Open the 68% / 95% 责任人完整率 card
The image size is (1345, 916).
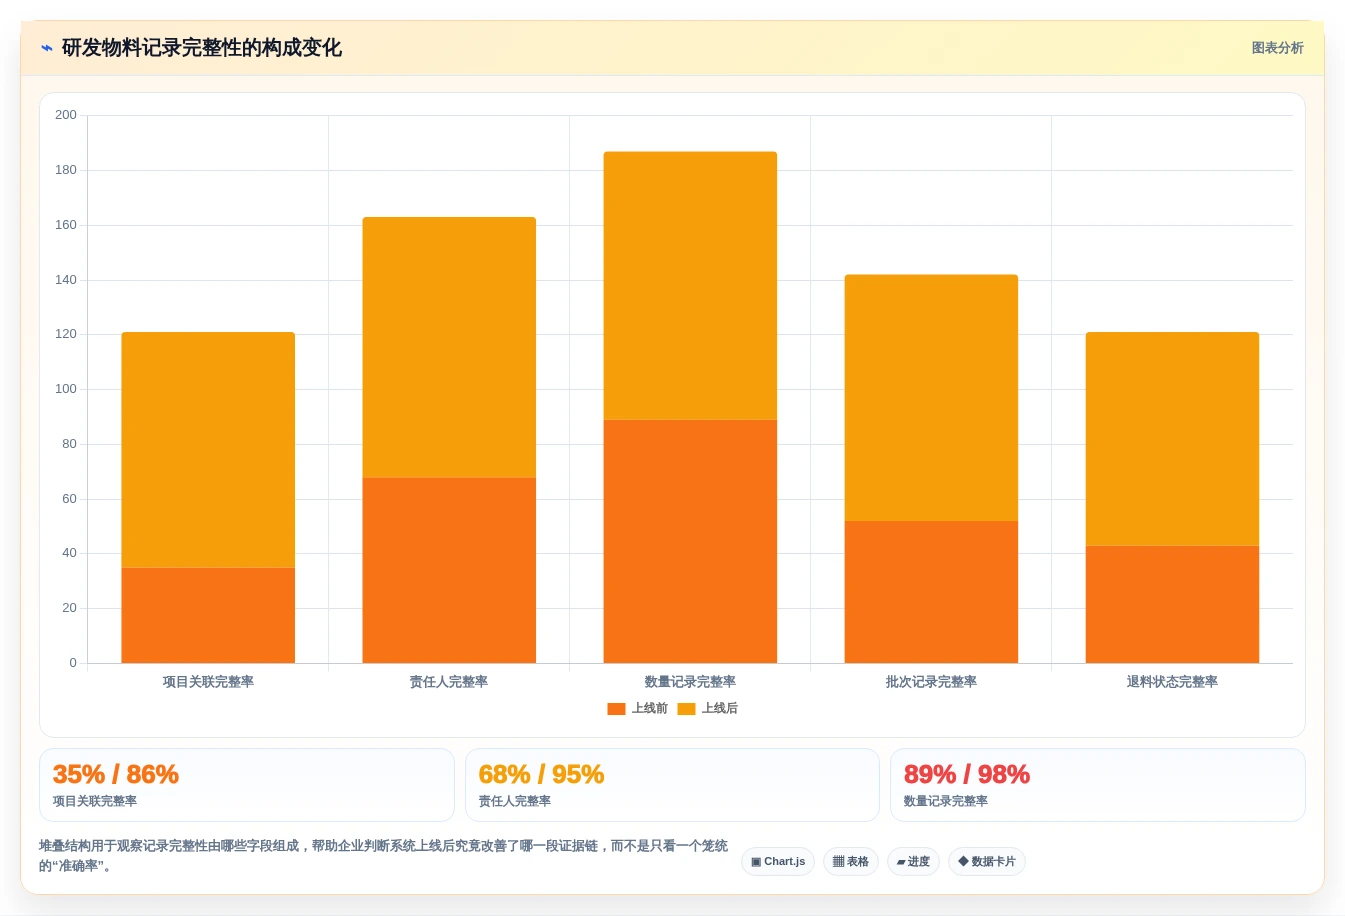coord(672,785)
